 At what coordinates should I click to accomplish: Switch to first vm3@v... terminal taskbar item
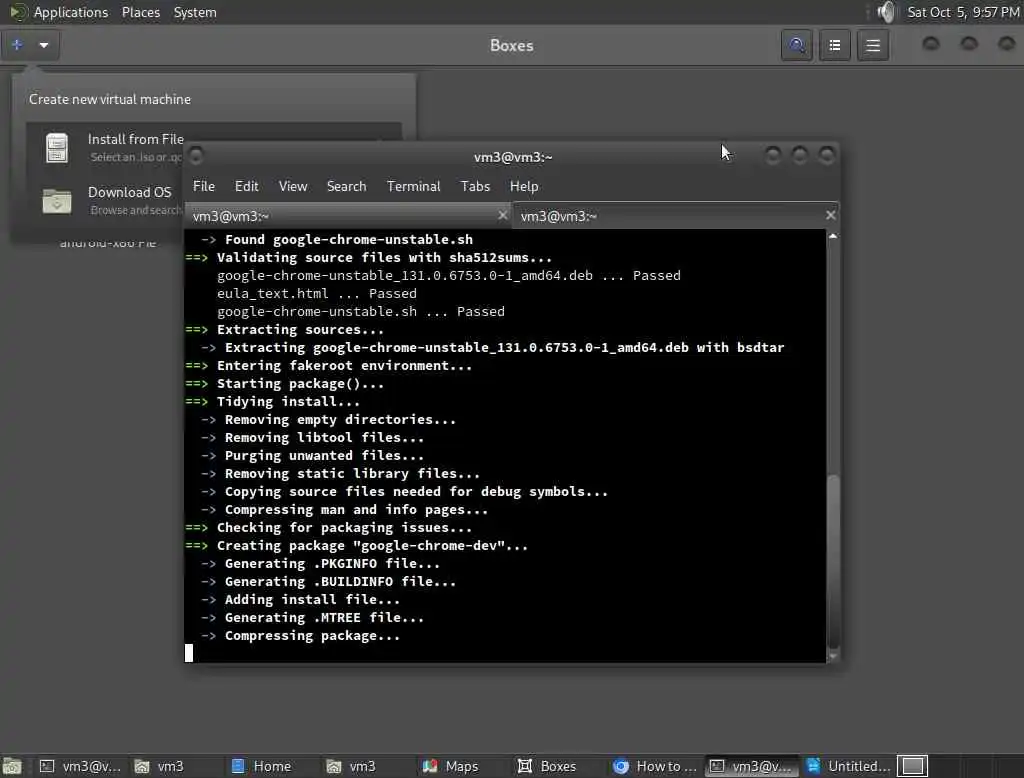click(x=80, y=766)
